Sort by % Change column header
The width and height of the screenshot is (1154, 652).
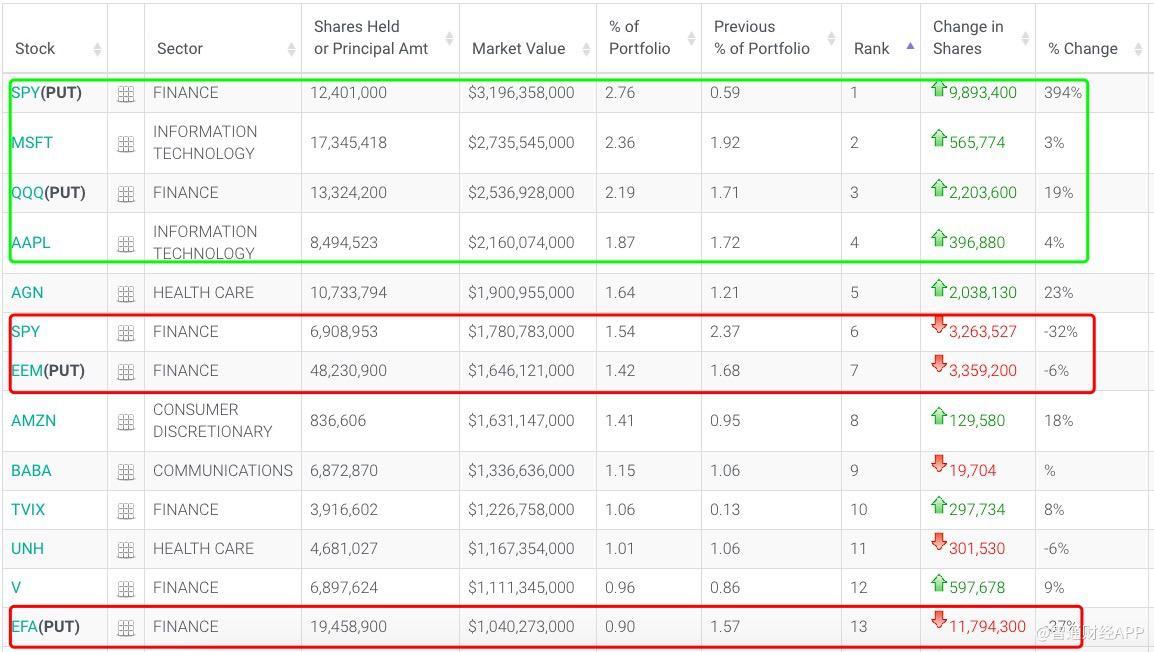[1082, 48]
